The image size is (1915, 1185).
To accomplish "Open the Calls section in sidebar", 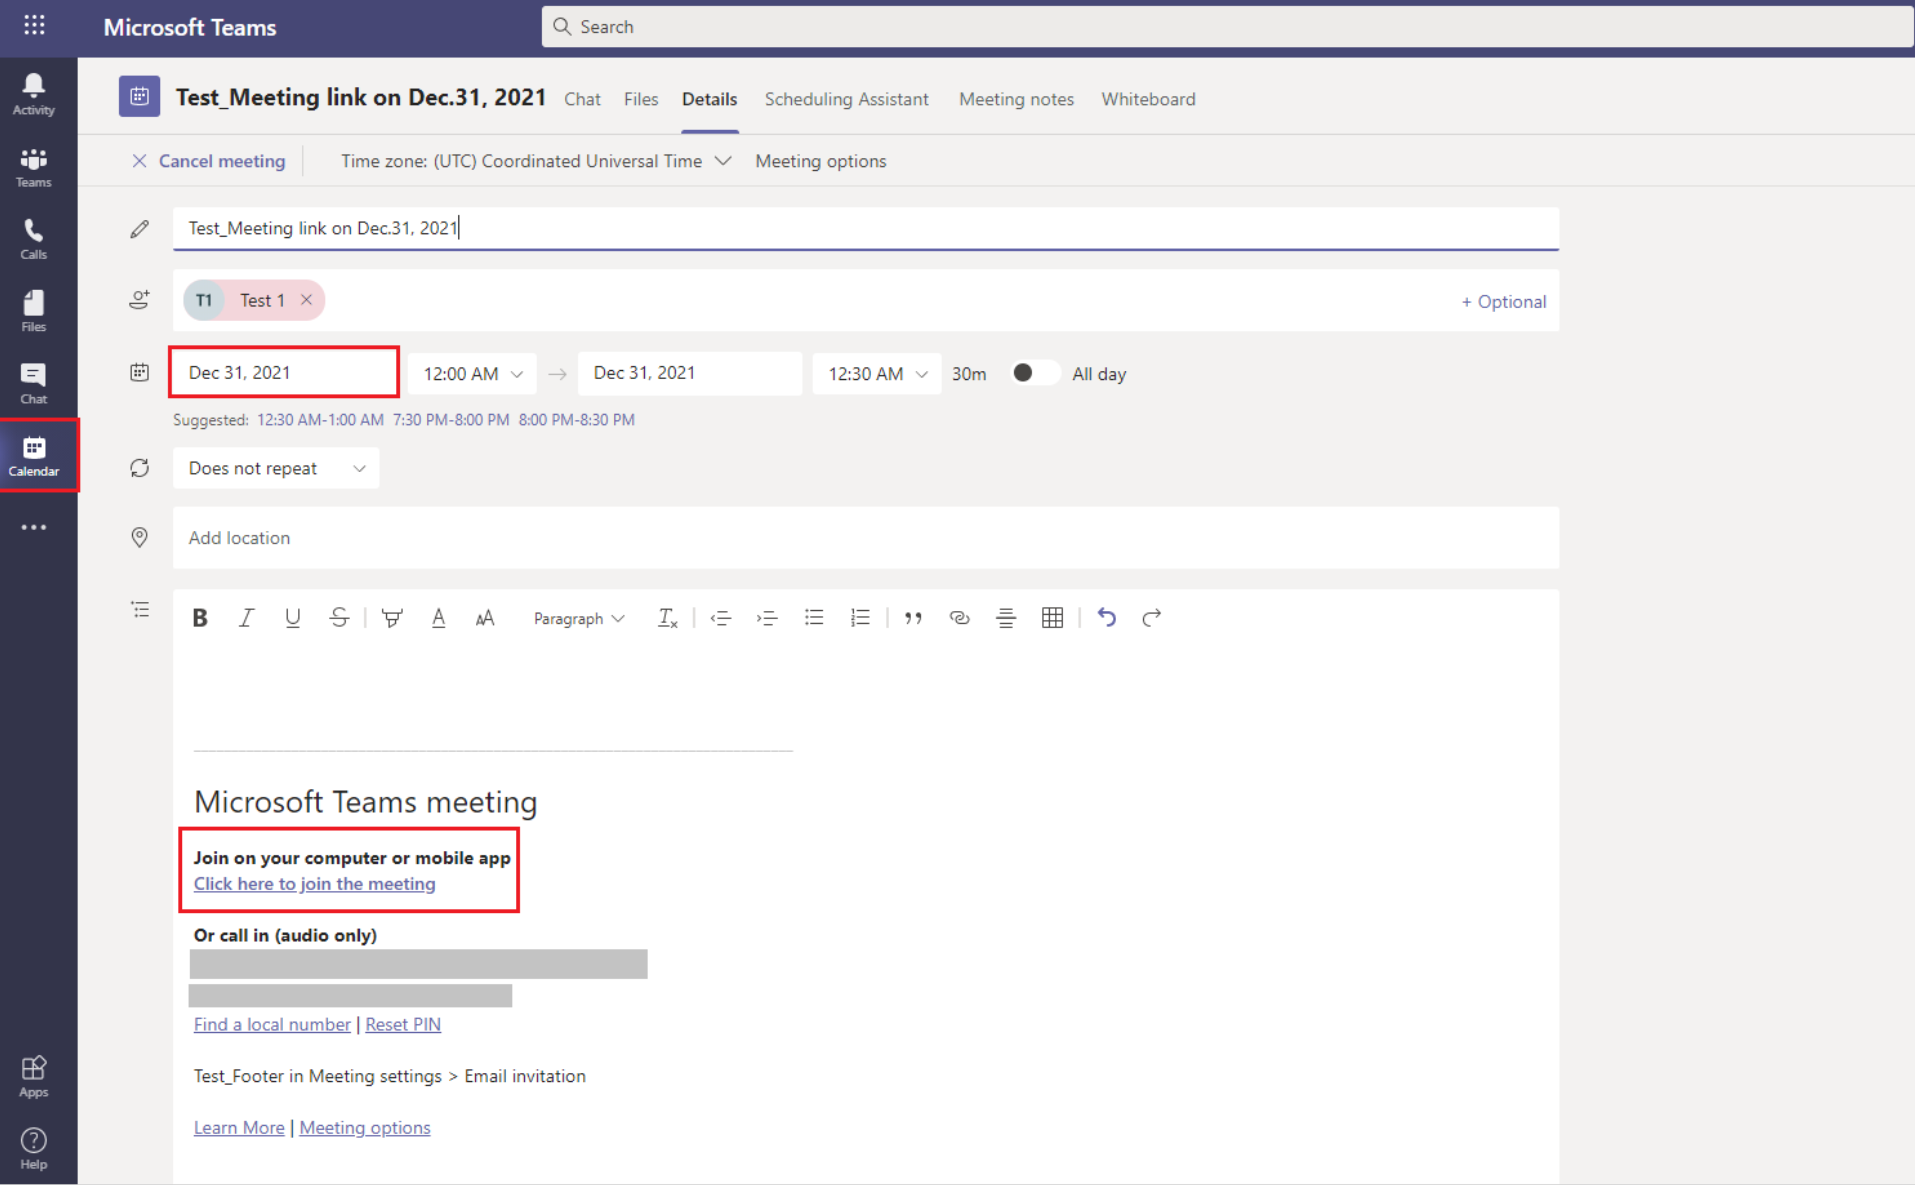I will click(33, 239).
